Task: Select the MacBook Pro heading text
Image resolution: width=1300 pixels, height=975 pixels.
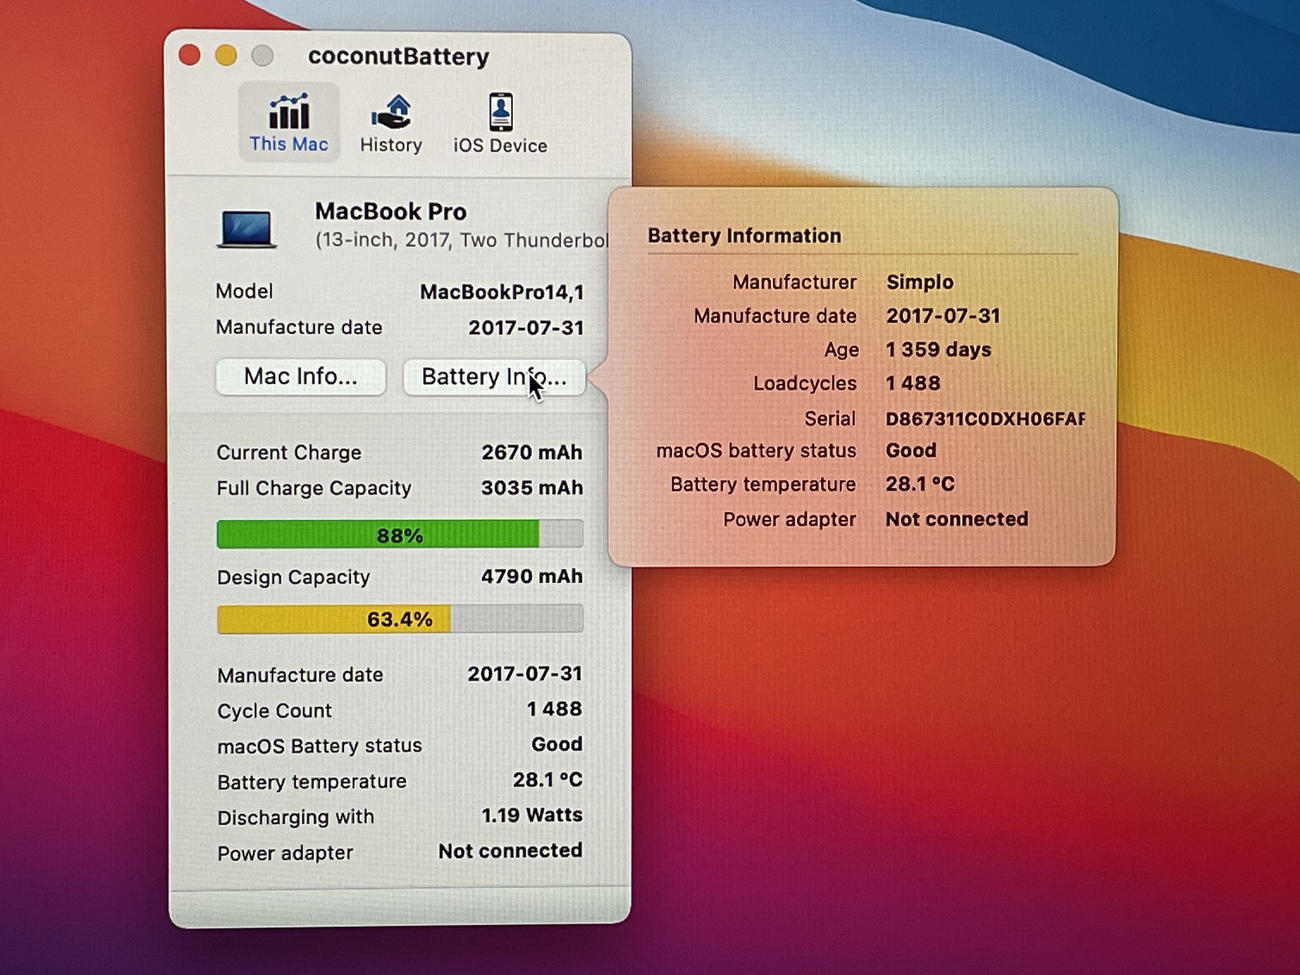Action: coord(391,211)
